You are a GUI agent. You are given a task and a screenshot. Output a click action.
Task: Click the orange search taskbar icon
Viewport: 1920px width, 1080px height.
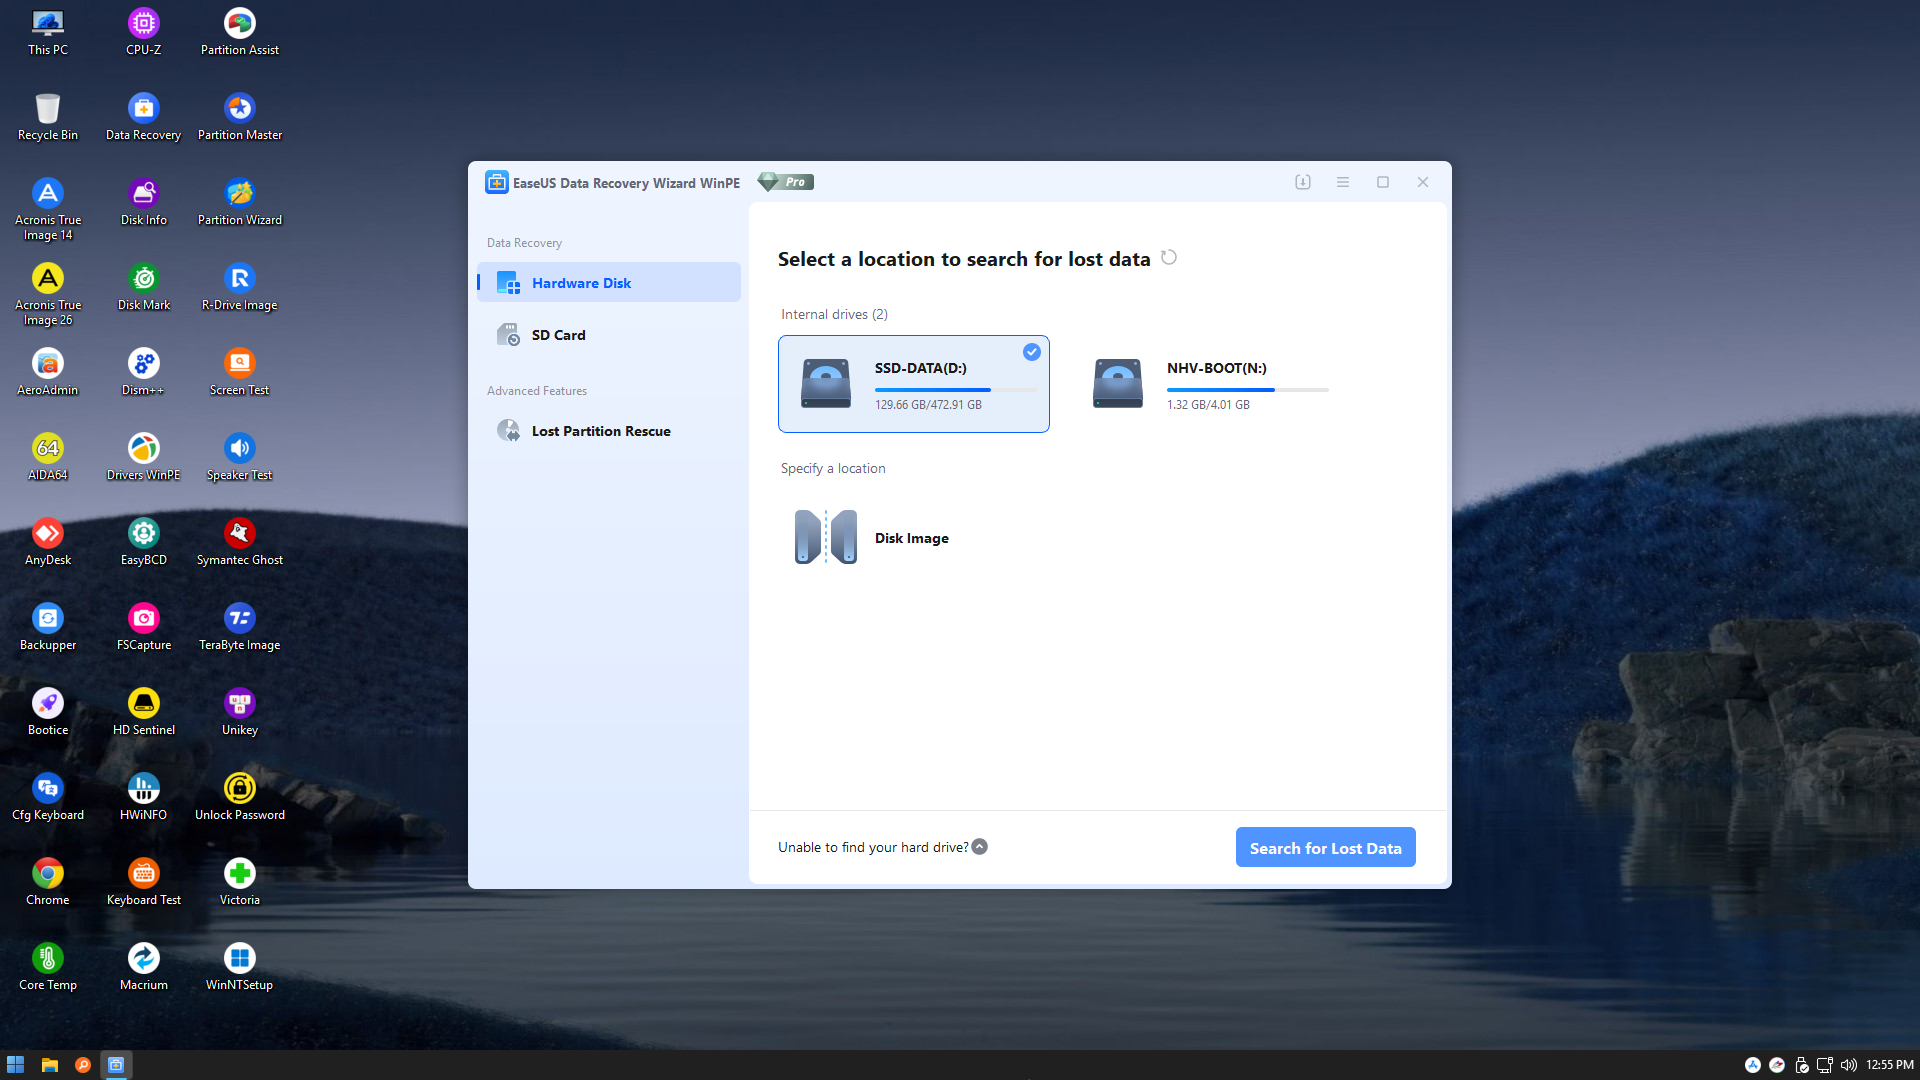coord(83,1065)
